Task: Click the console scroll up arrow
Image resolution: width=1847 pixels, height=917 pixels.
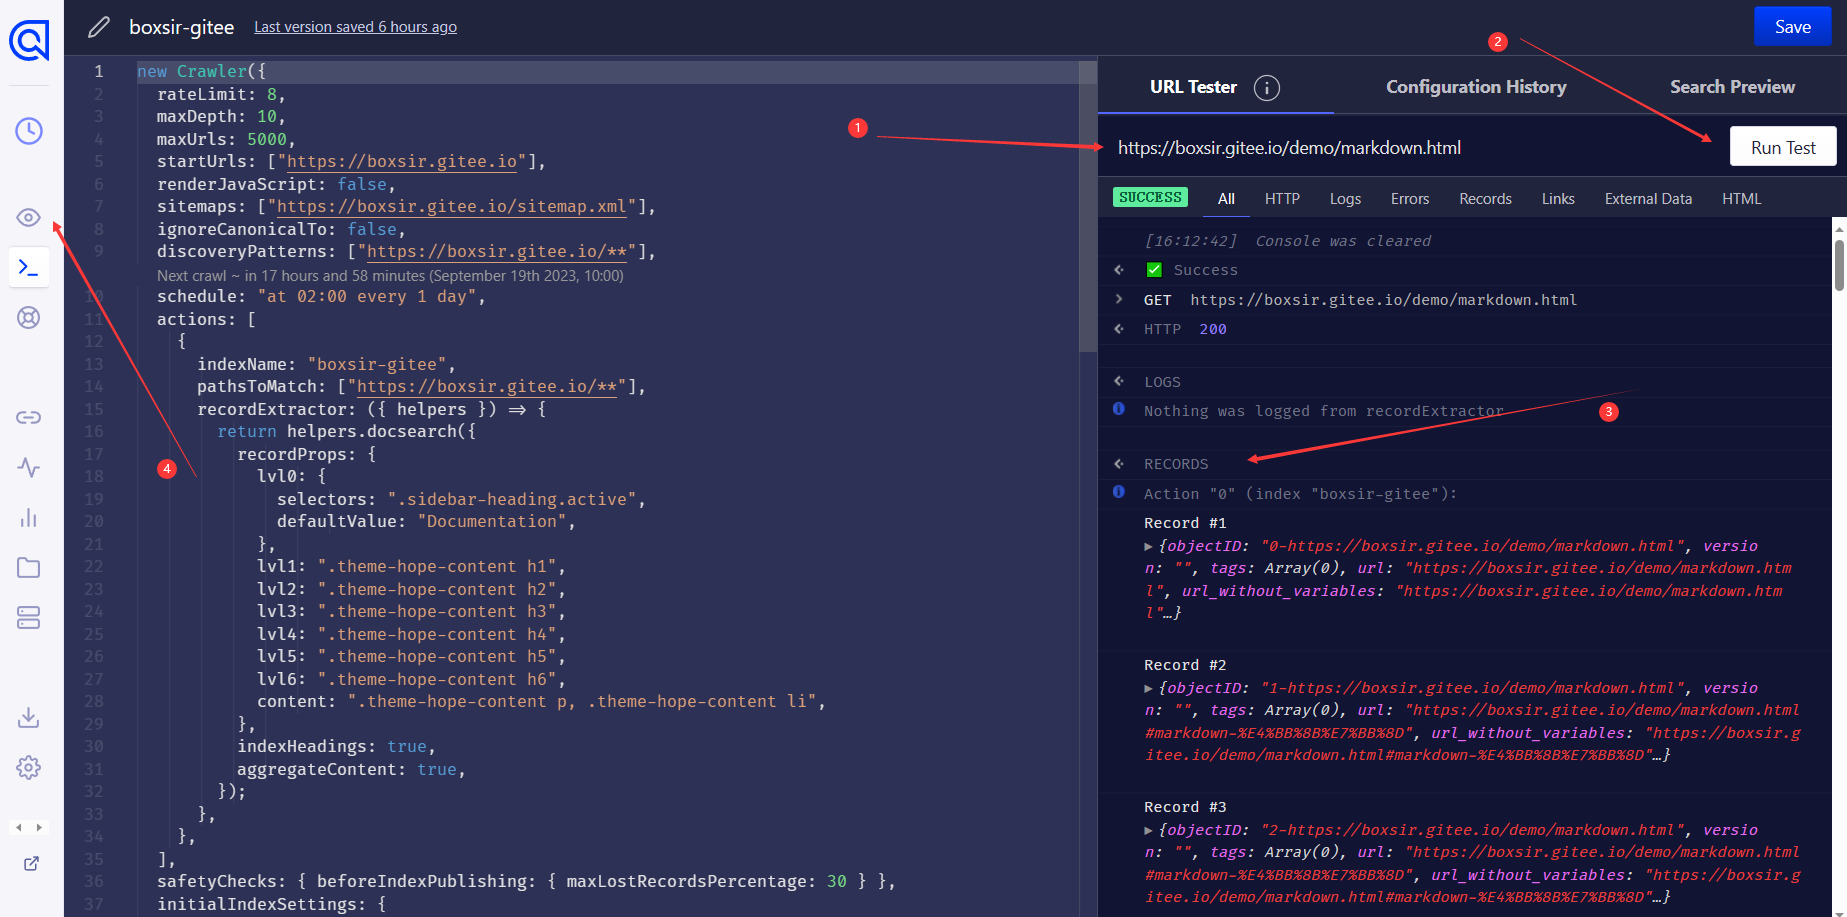Action: 1839,228
